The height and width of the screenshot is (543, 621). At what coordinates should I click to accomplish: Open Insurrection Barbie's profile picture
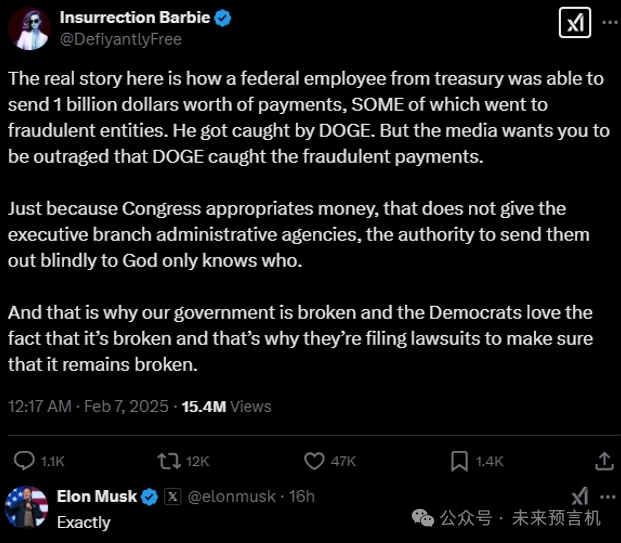click(x=28, y=27)
